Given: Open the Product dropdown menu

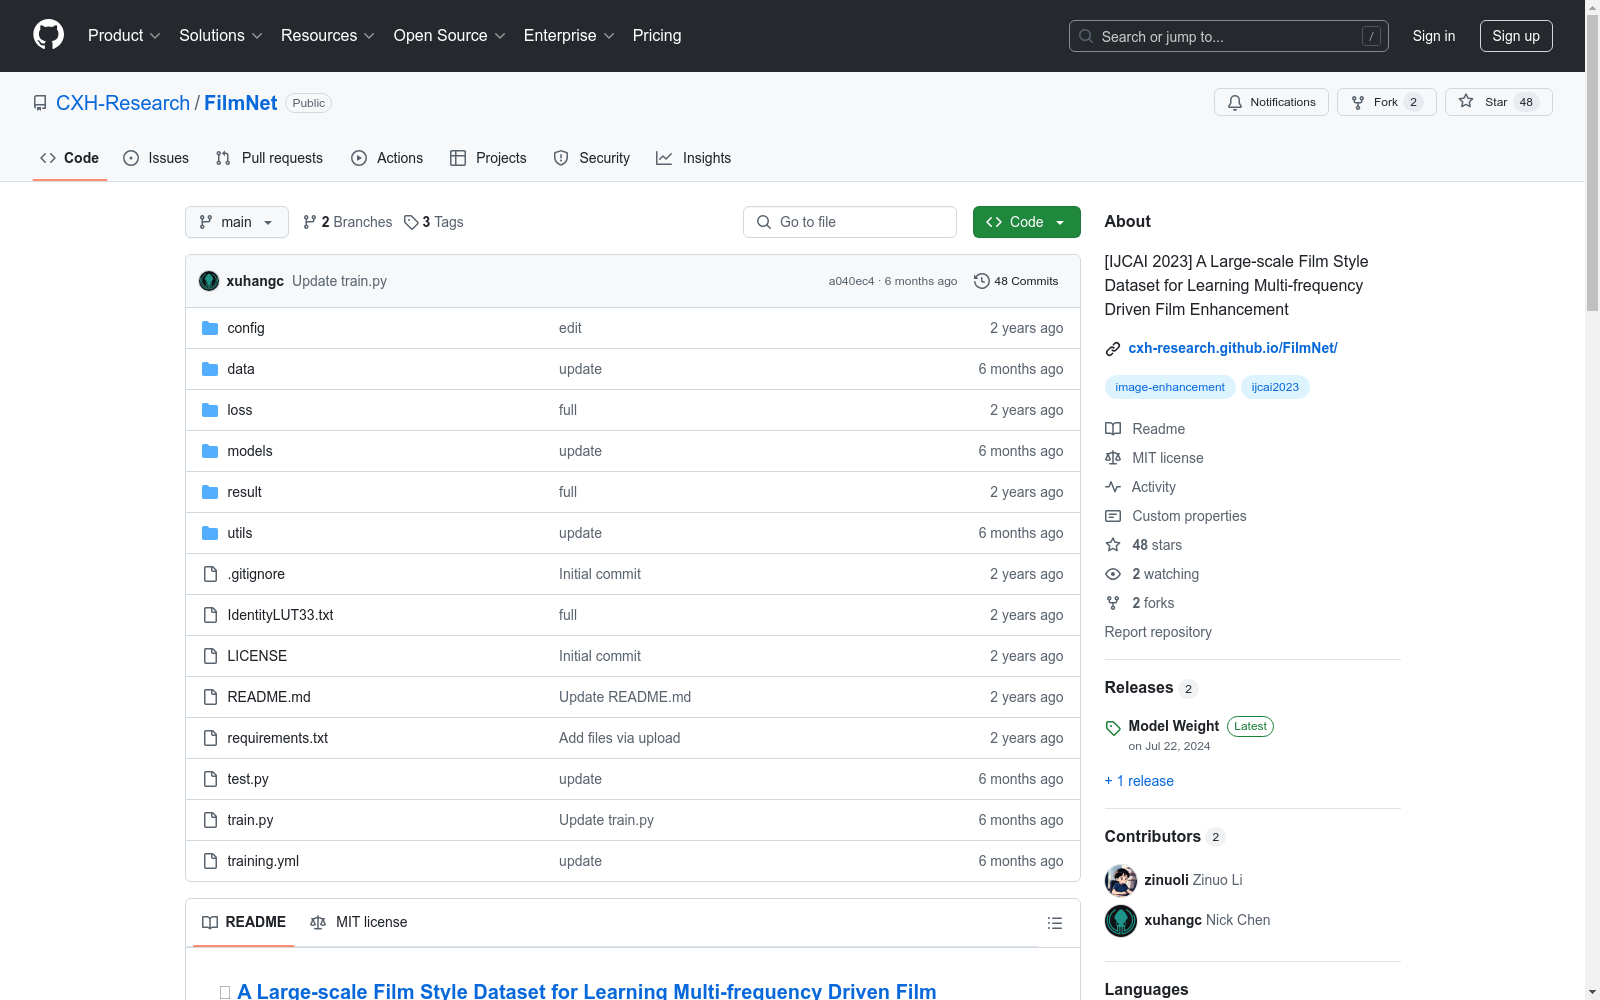Looking at the screenshot, I should point(124,36).
